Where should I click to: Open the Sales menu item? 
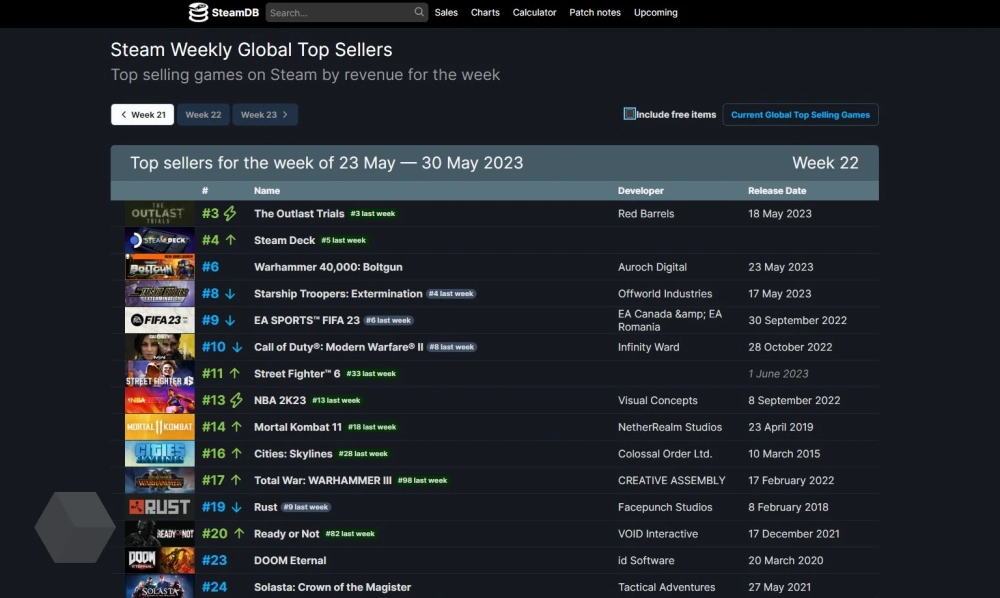[446, 12]
